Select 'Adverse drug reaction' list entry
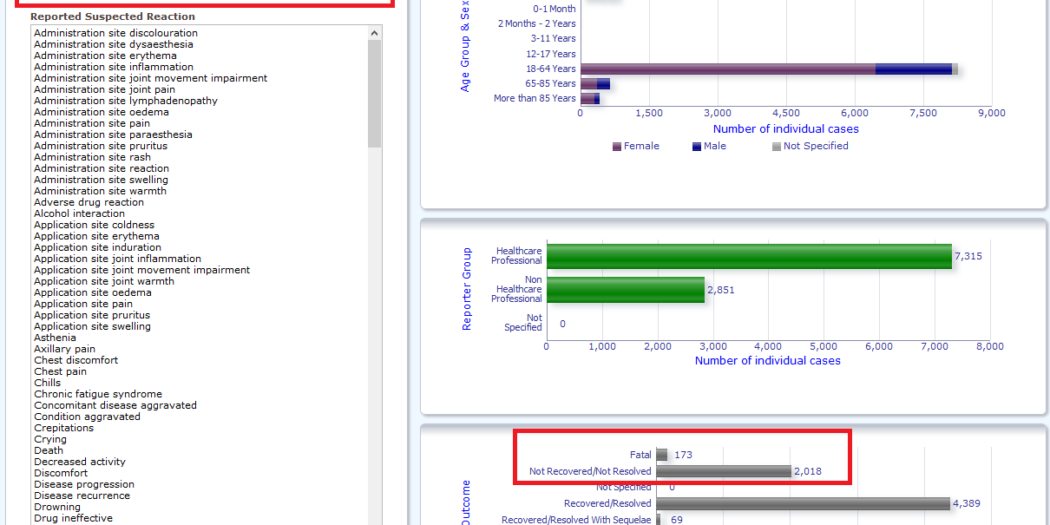The image size is (1050, 525). click(89, 202)
